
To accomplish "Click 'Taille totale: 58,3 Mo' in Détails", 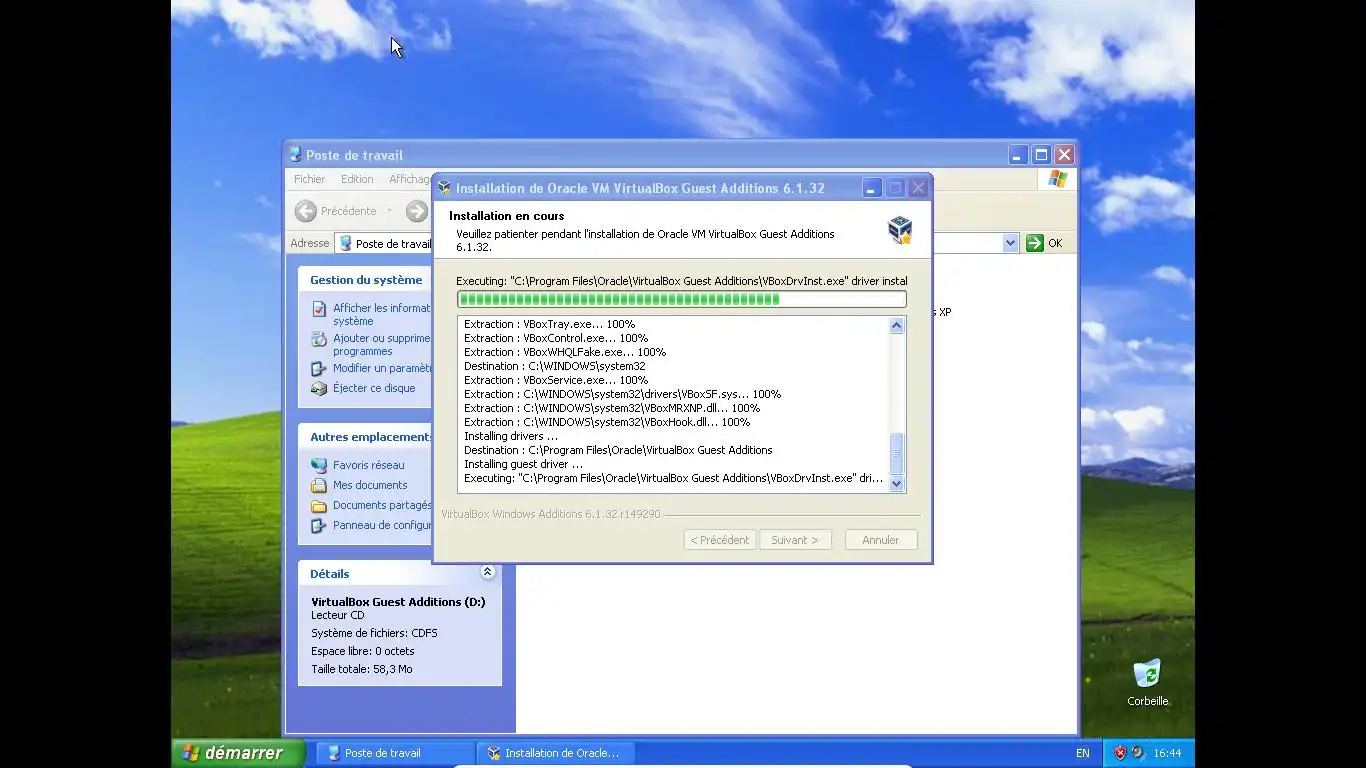I will click(x=361, y=669).
